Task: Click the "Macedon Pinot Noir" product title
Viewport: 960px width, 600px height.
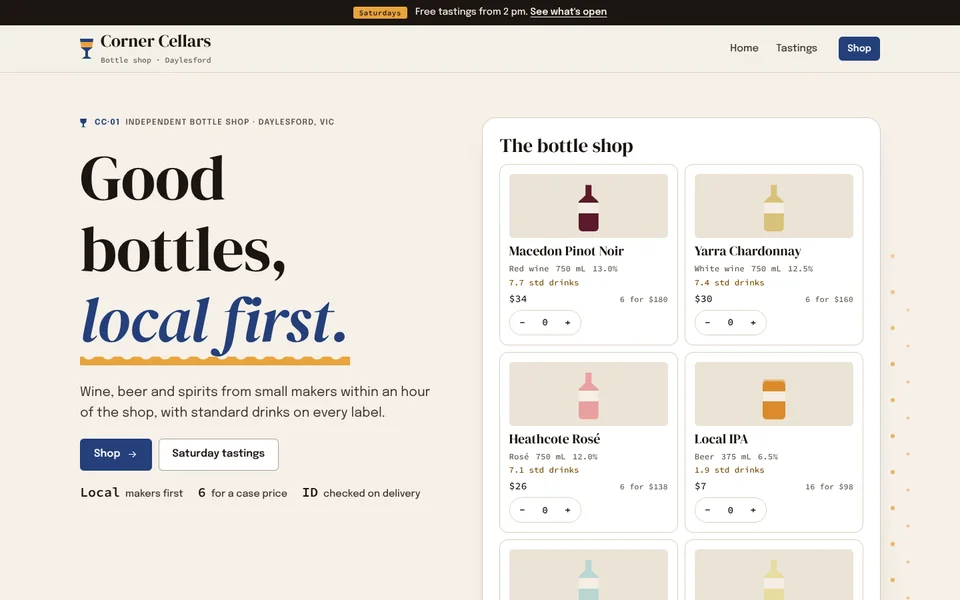Action: [x=566, y=251]
